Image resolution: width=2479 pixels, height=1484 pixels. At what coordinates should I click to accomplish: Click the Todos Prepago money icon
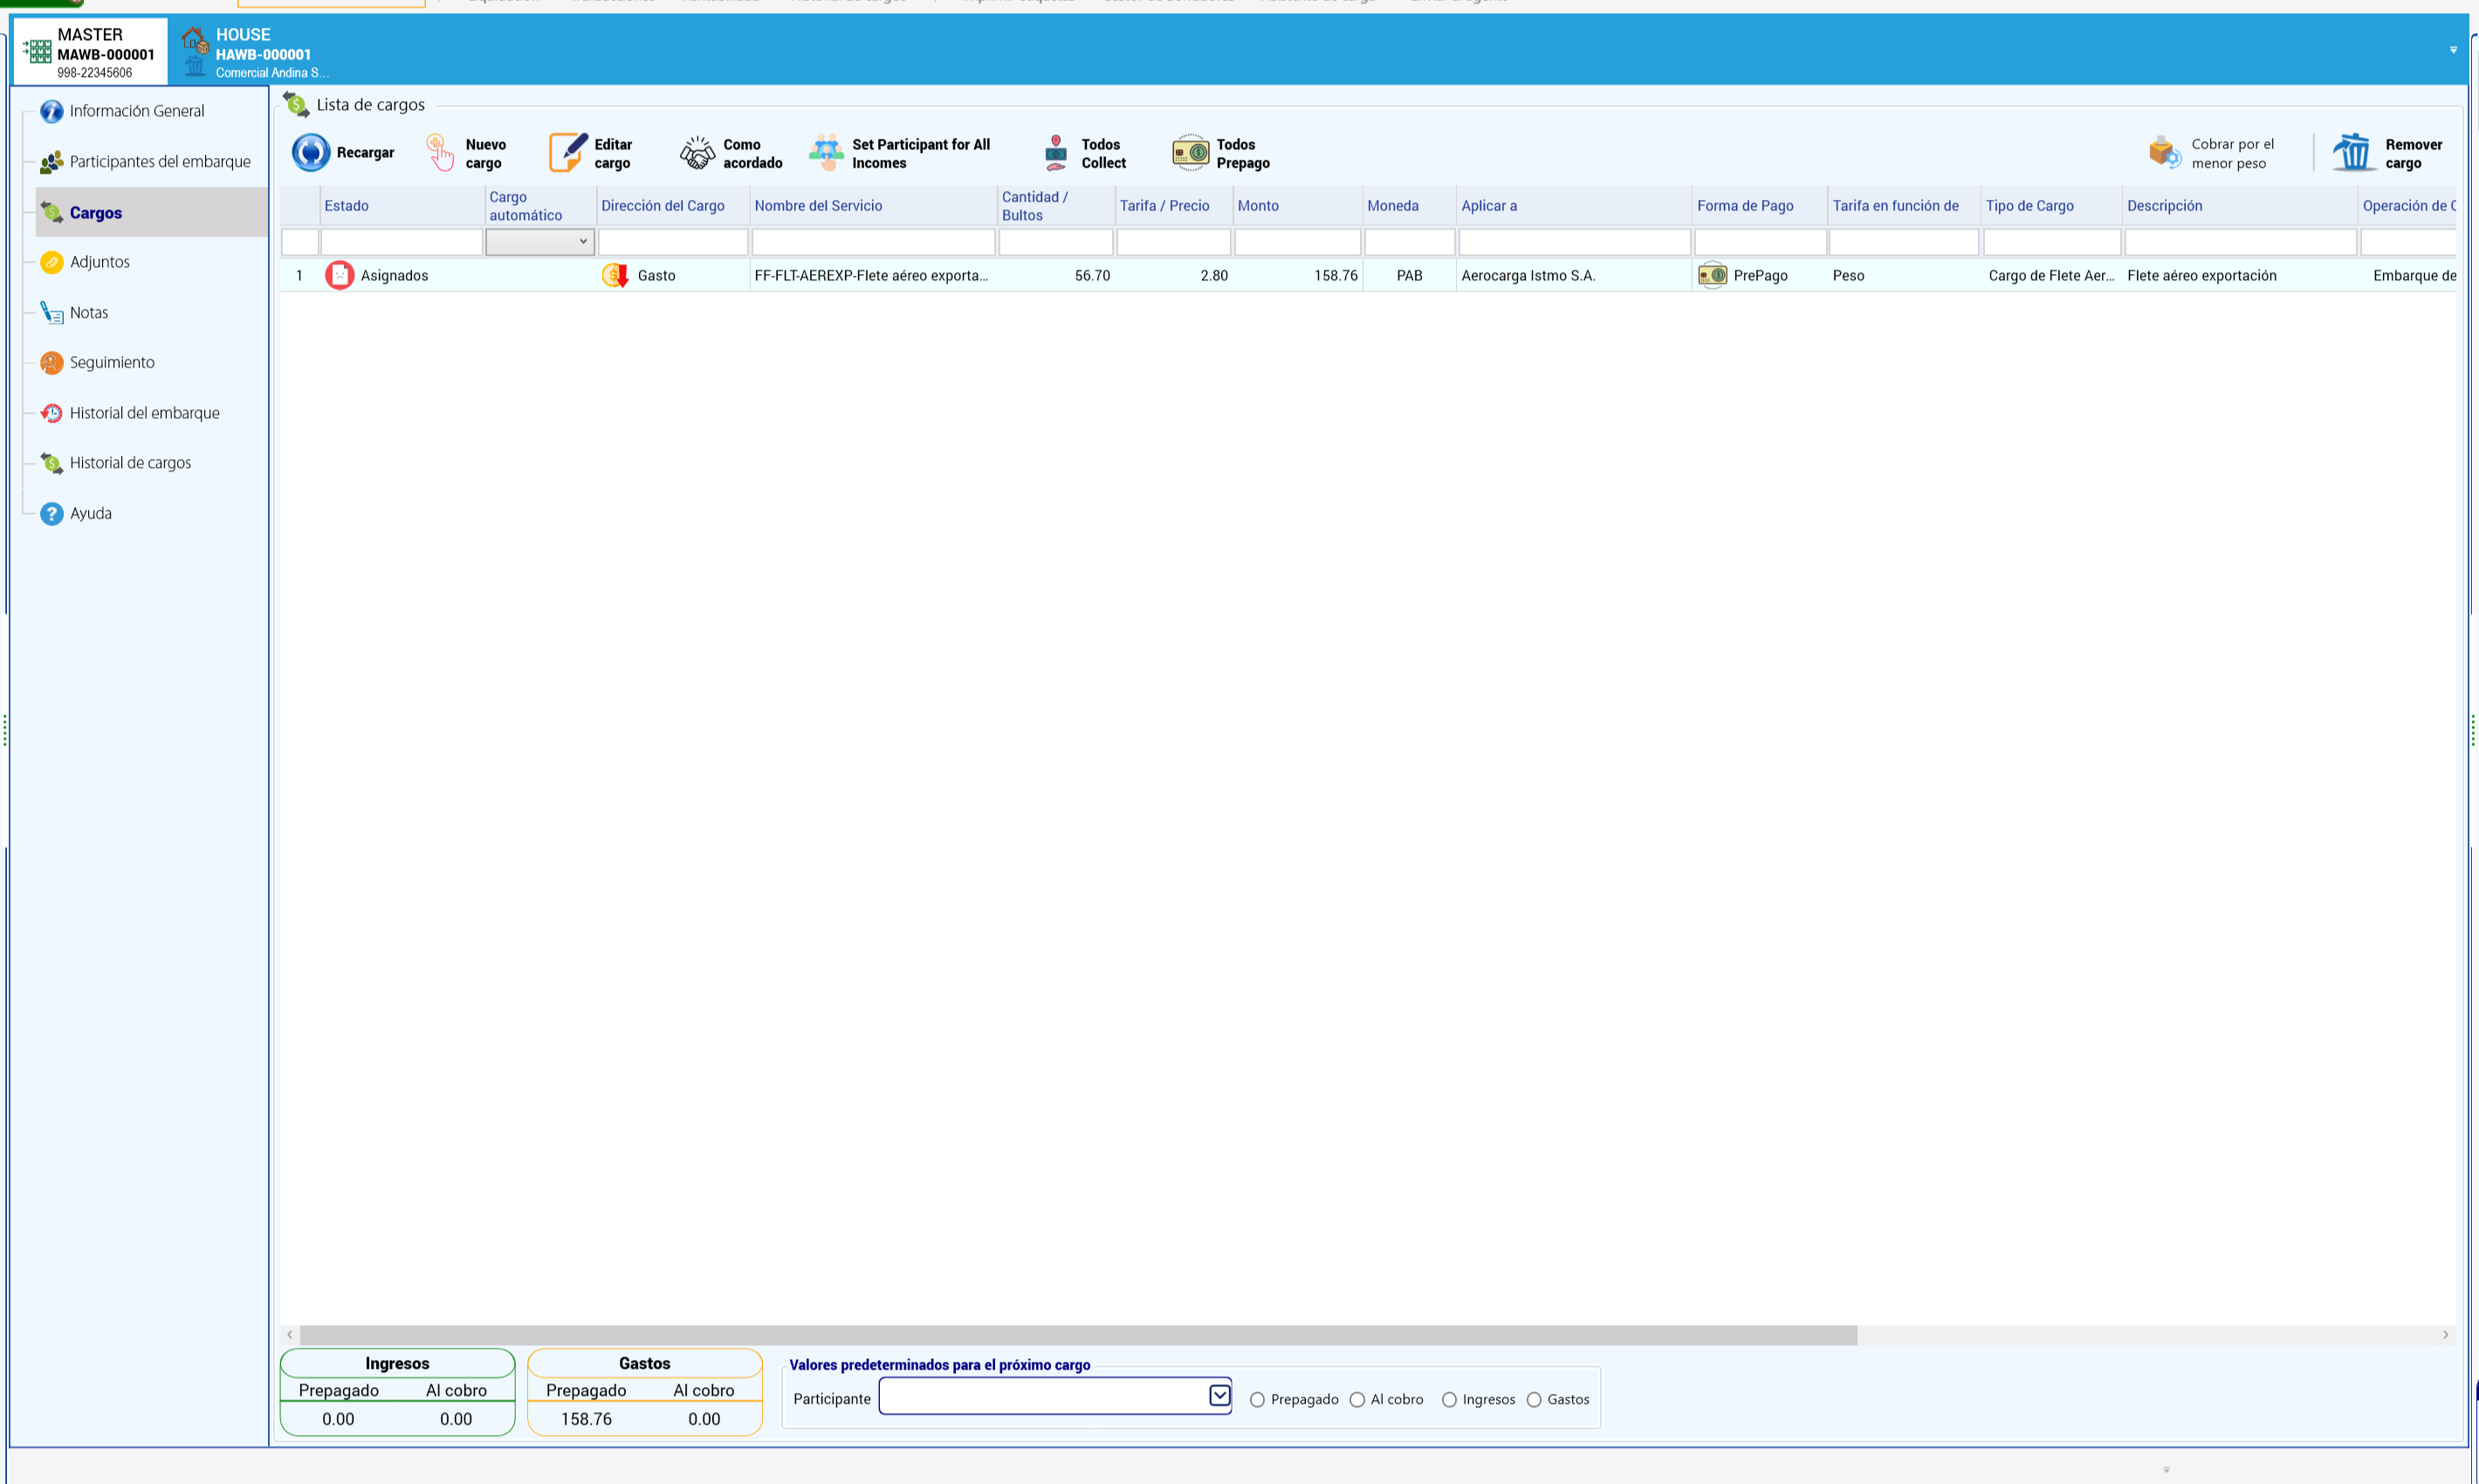coord(1190,153)
